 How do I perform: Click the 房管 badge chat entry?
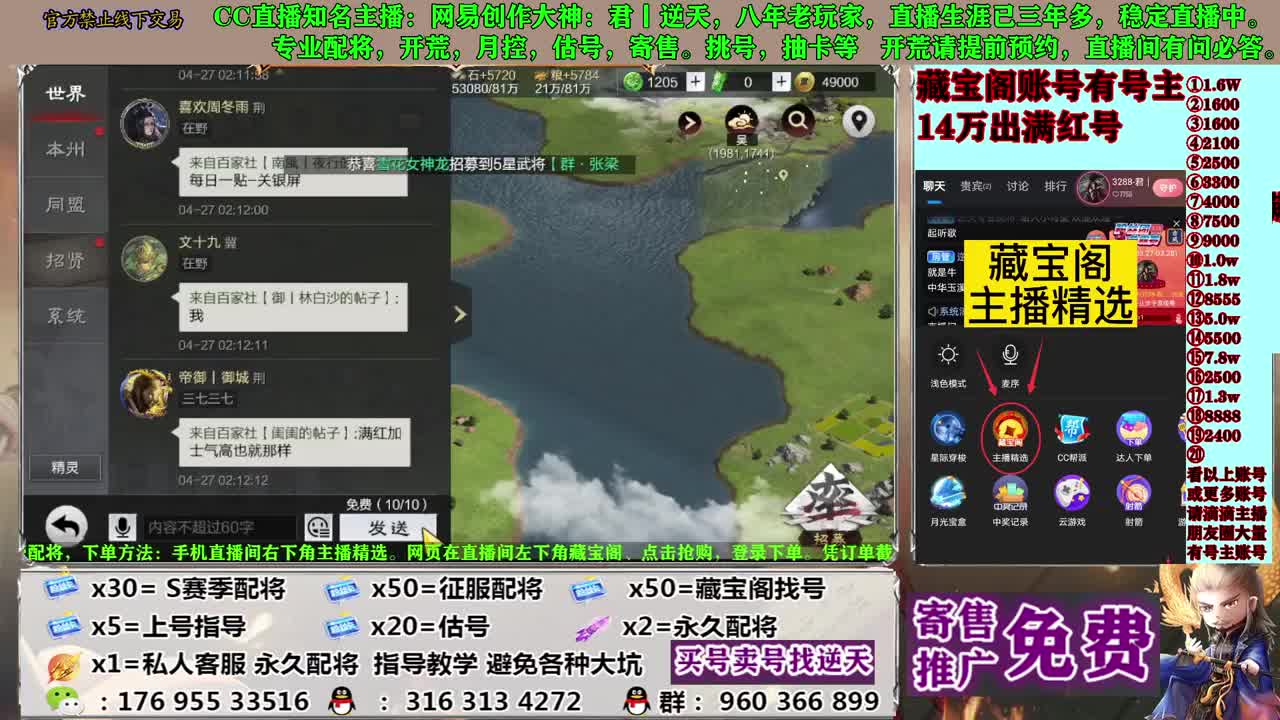point(939,256)
